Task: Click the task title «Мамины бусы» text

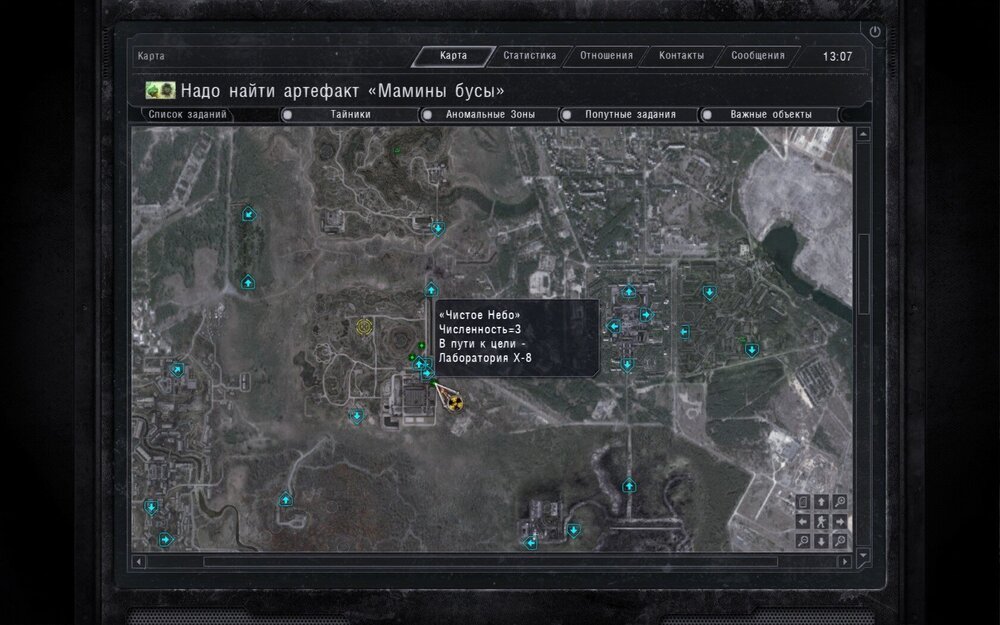Action: point(436,91)
